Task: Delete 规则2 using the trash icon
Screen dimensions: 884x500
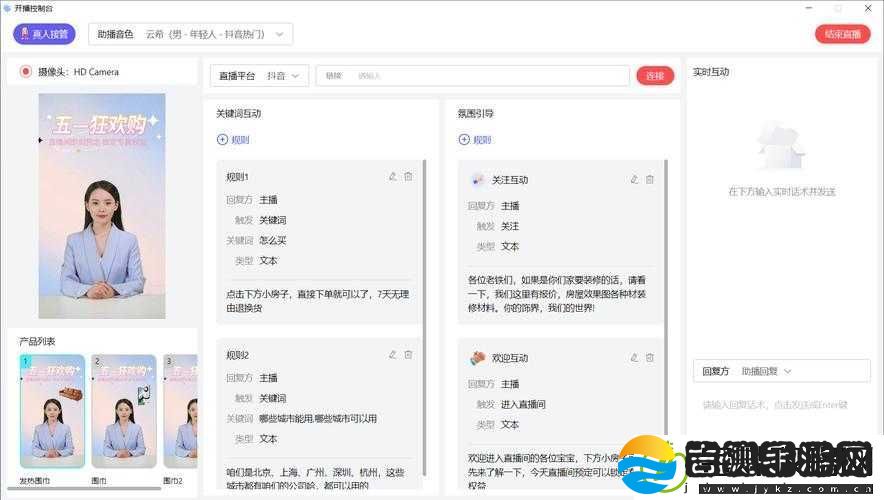Action: click(x=408, y=355)
